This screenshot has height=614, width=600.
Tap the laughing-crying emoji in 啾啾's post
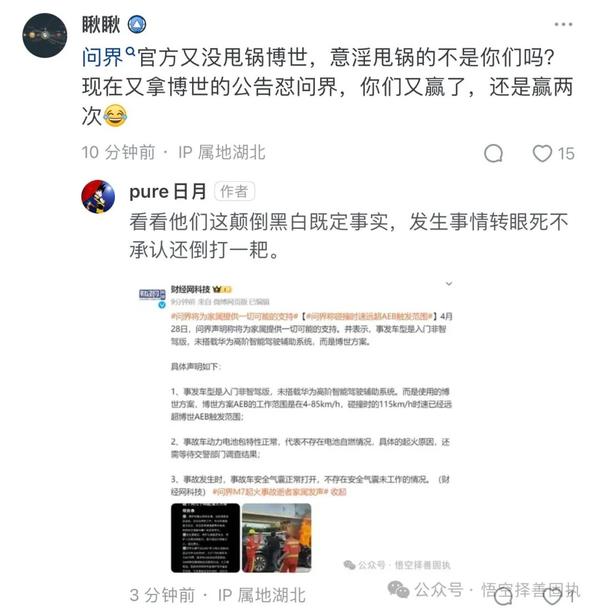coord(115,116)
